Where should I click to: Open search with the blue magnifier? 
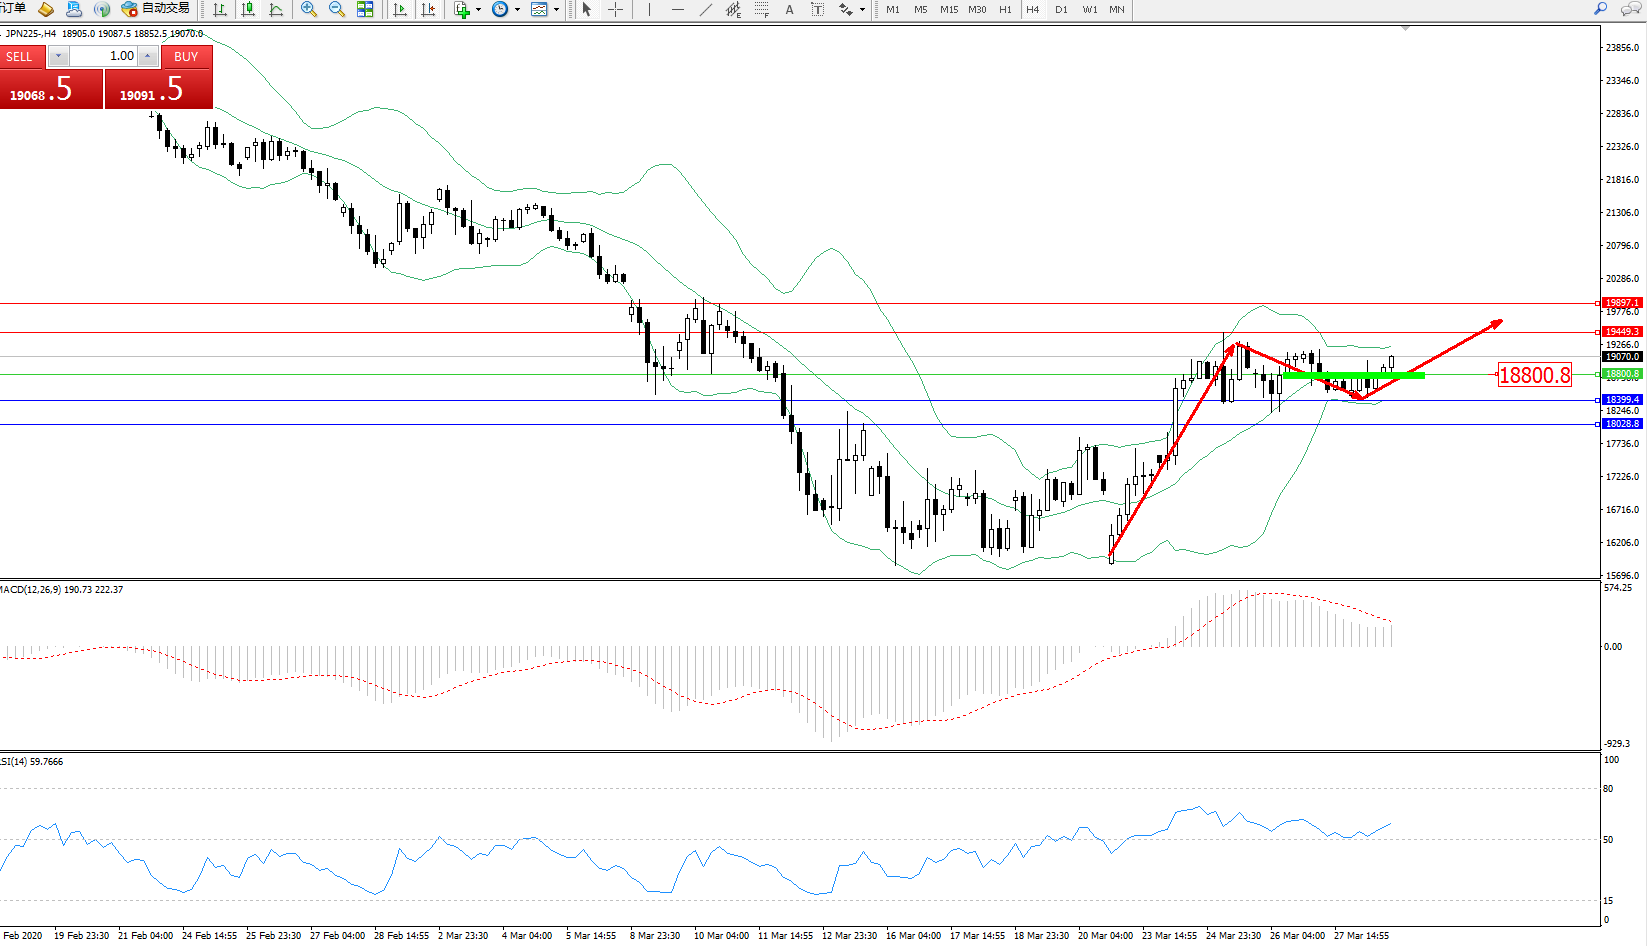coord(1600,9)
